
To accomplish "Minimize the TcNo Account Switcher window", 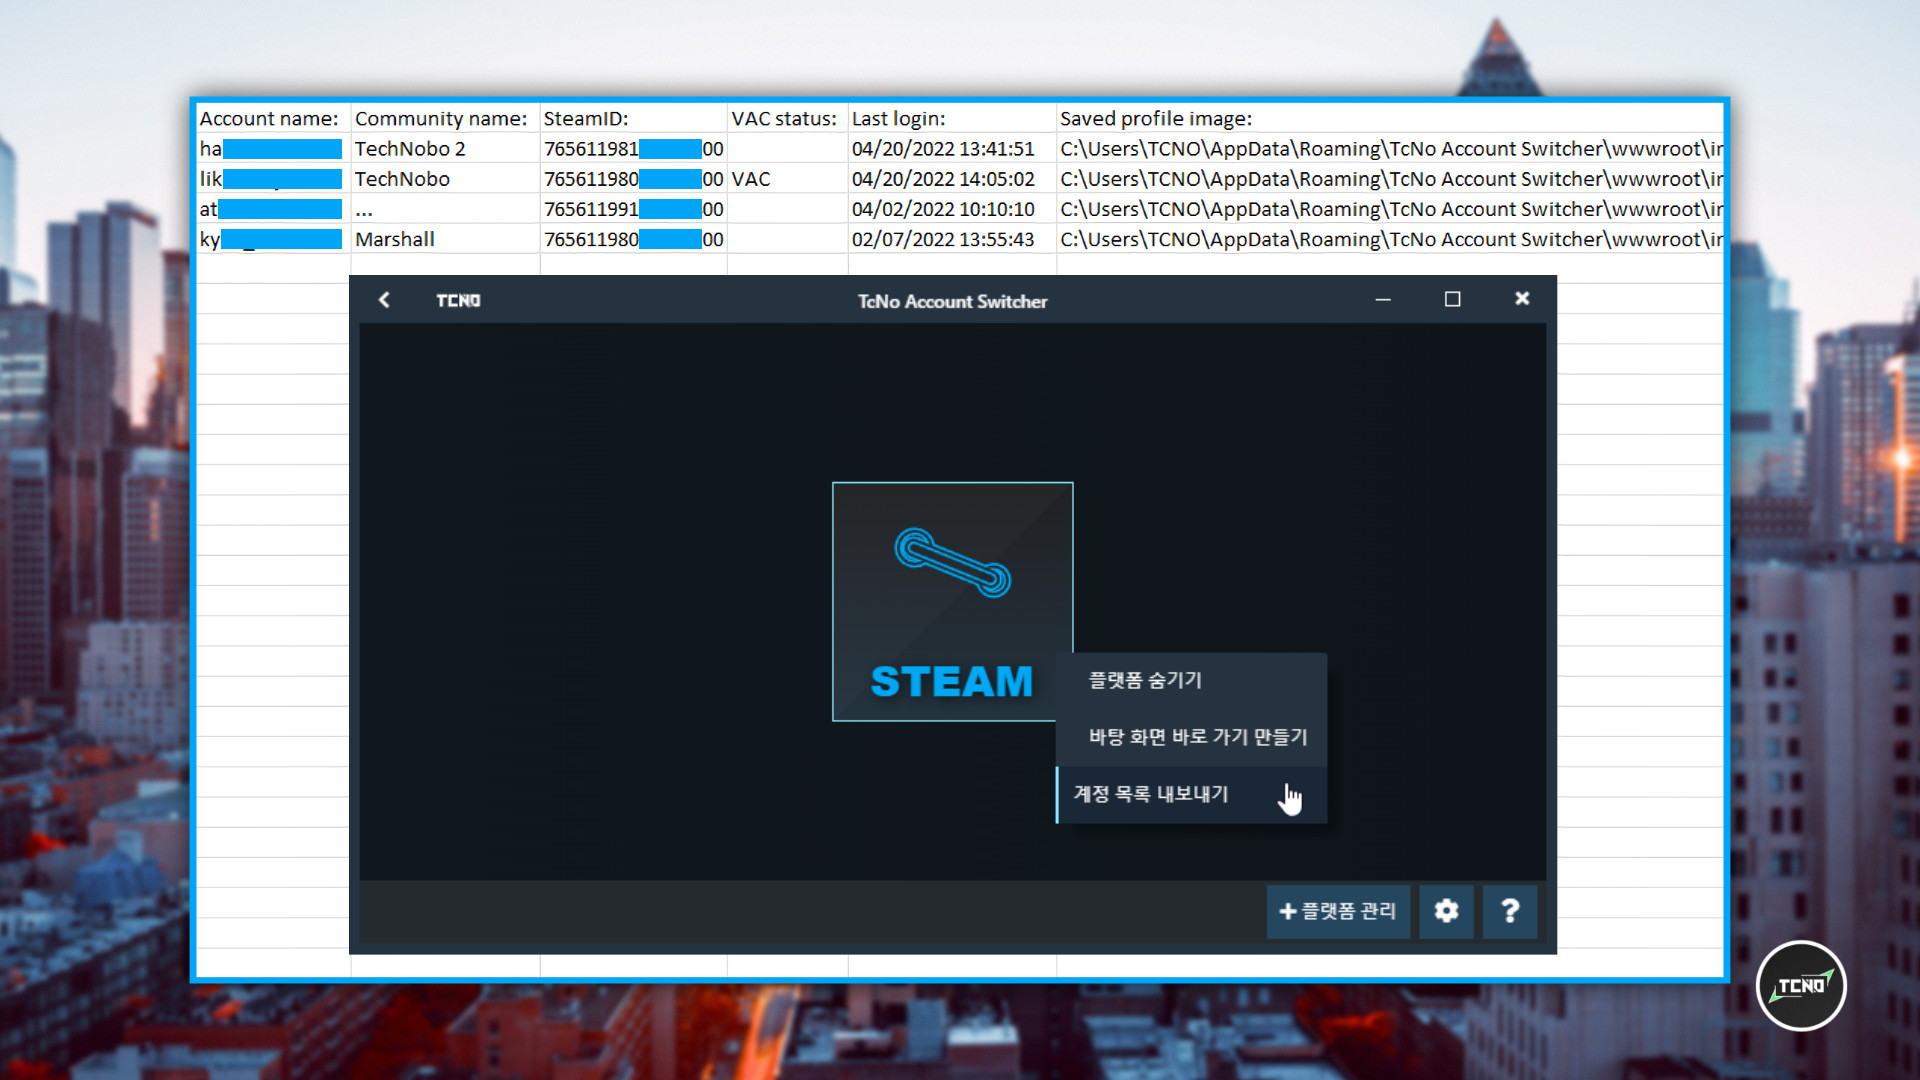I will [1383, 300].
